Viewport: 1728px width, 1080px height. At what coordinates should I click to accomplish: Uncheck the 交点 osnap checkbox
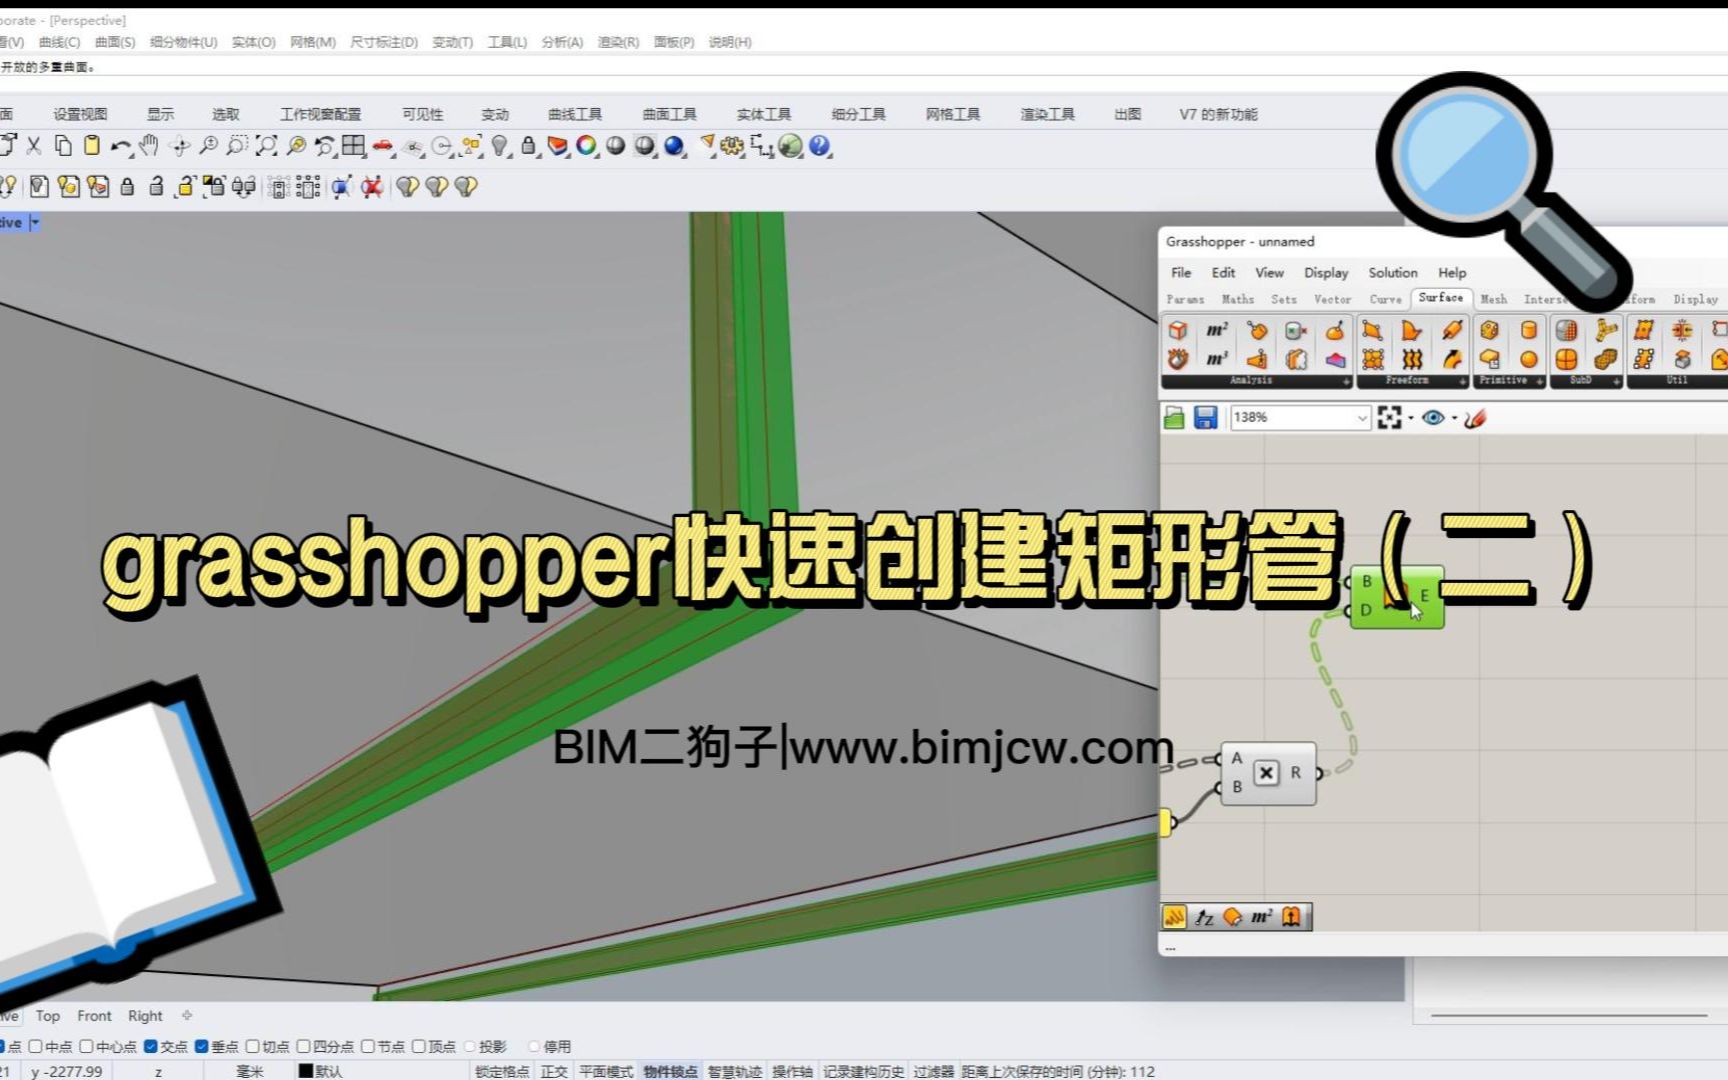click(x=151, y=1046)
